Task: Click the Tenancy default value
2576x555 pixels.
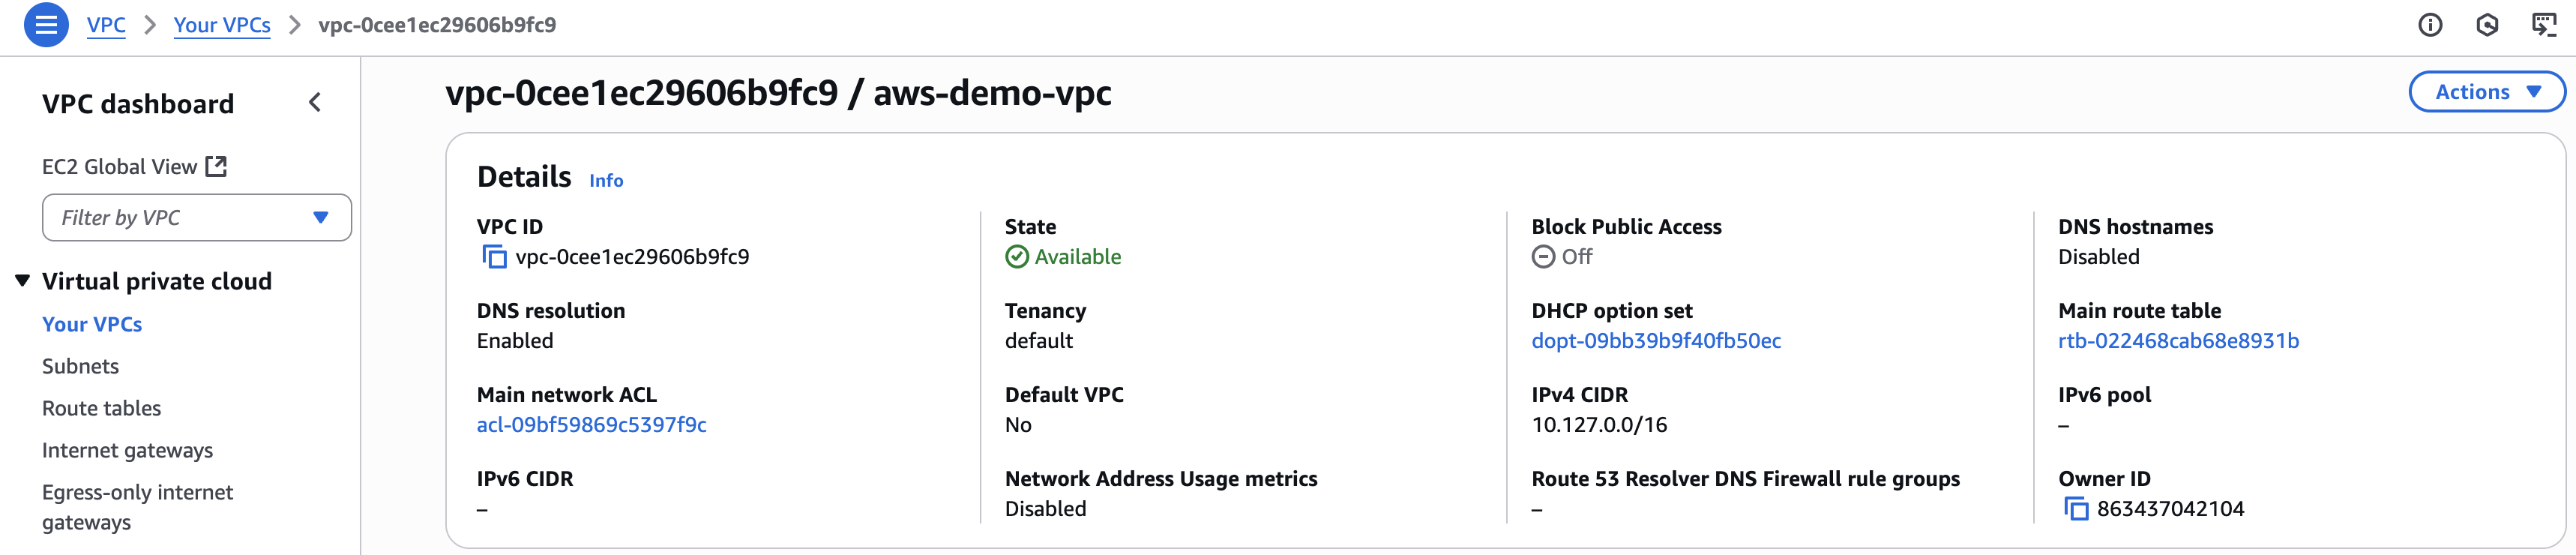Action: (1038, 341)
